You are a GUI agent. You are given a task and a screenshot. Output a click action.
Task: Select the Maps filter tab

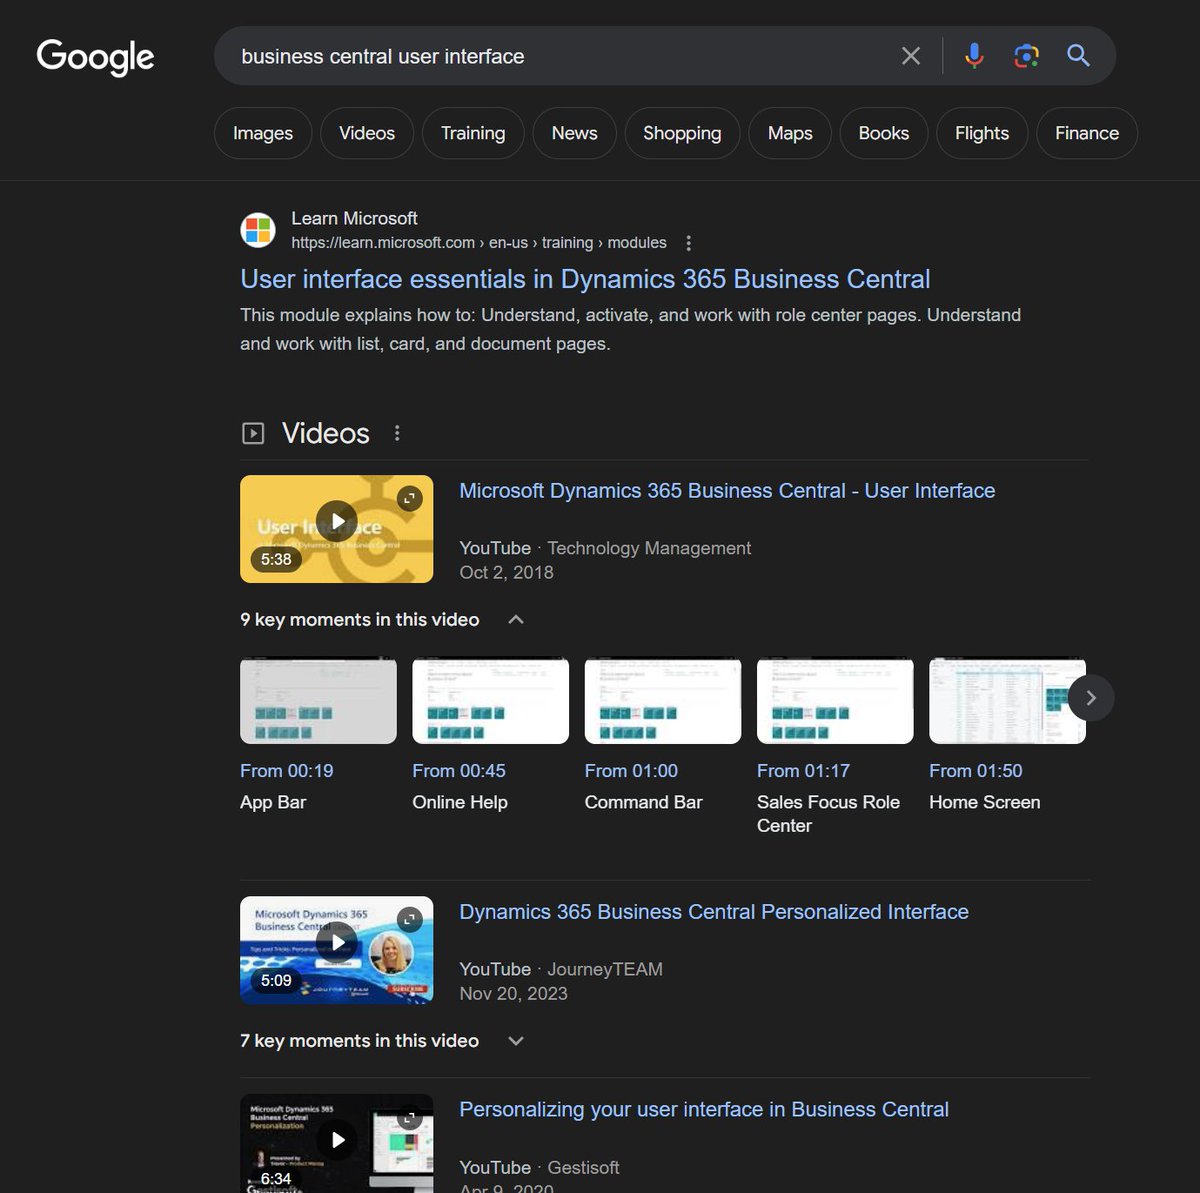(790, 133)
